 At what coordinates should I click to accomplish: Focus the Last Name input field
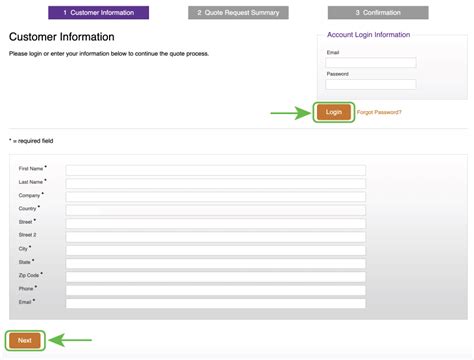point(216,184)
